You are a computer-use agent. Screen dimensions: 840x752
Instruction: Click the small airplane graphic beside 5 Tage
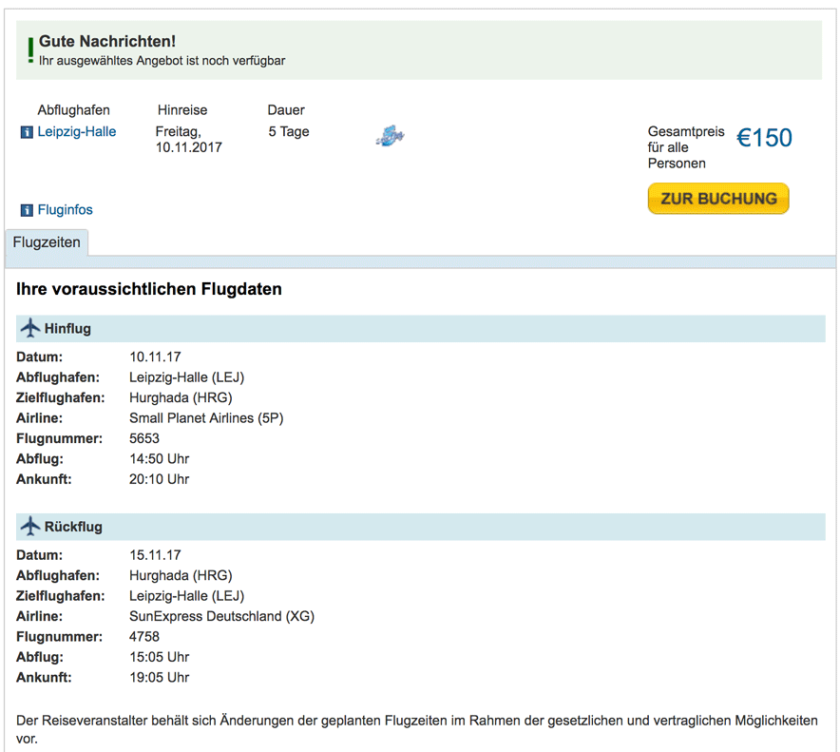[x=390, y=136]
